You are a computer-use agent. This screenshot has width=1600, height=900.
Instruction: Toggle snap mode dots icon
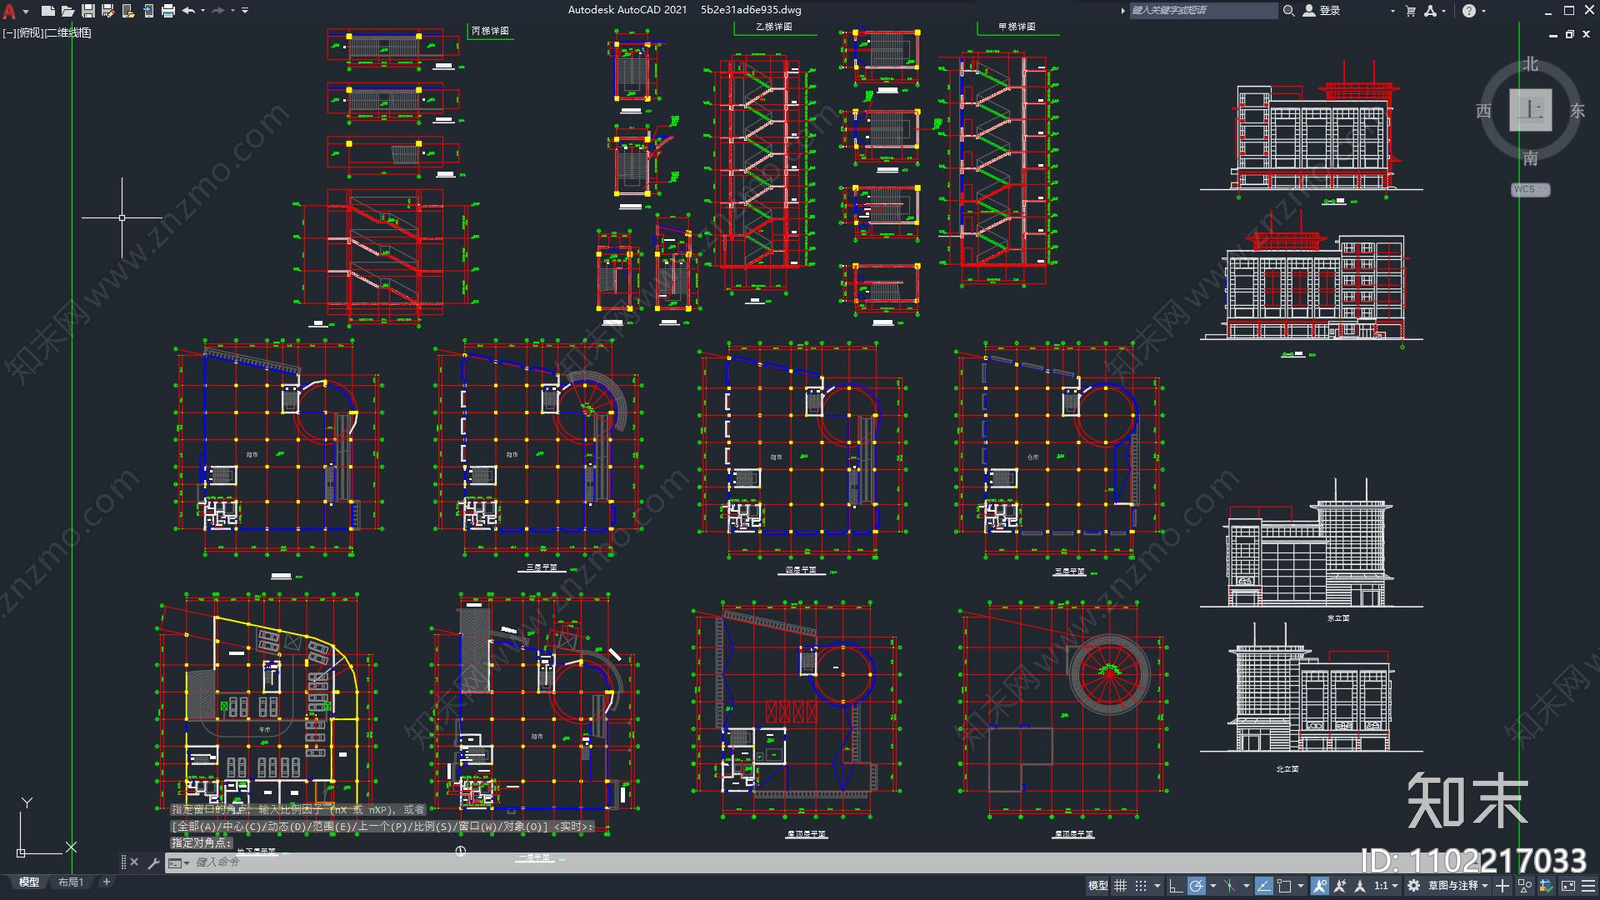(x=1141, y=885)
